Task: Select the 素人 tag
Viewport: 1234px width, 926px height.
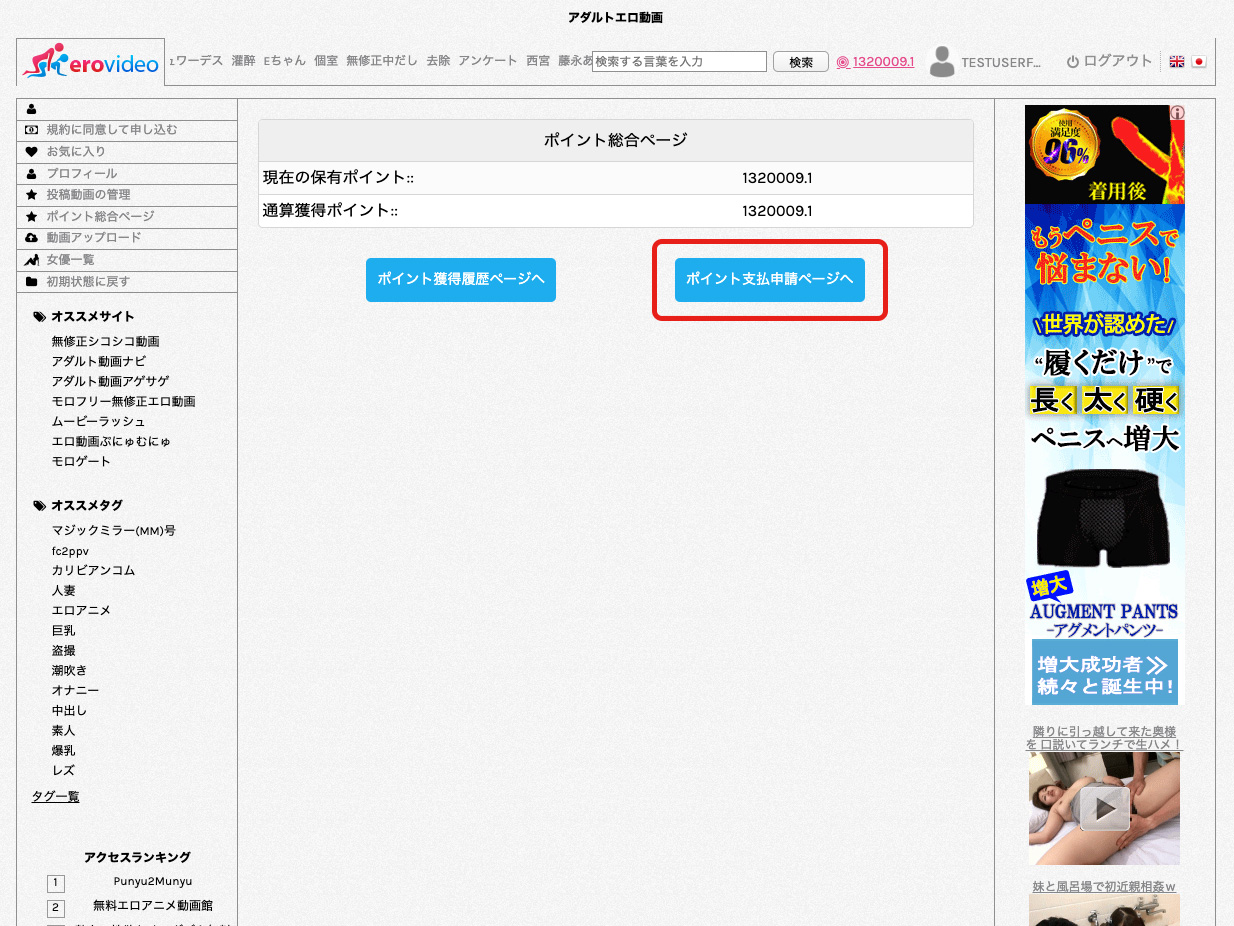Action: [x=64, y=730]
